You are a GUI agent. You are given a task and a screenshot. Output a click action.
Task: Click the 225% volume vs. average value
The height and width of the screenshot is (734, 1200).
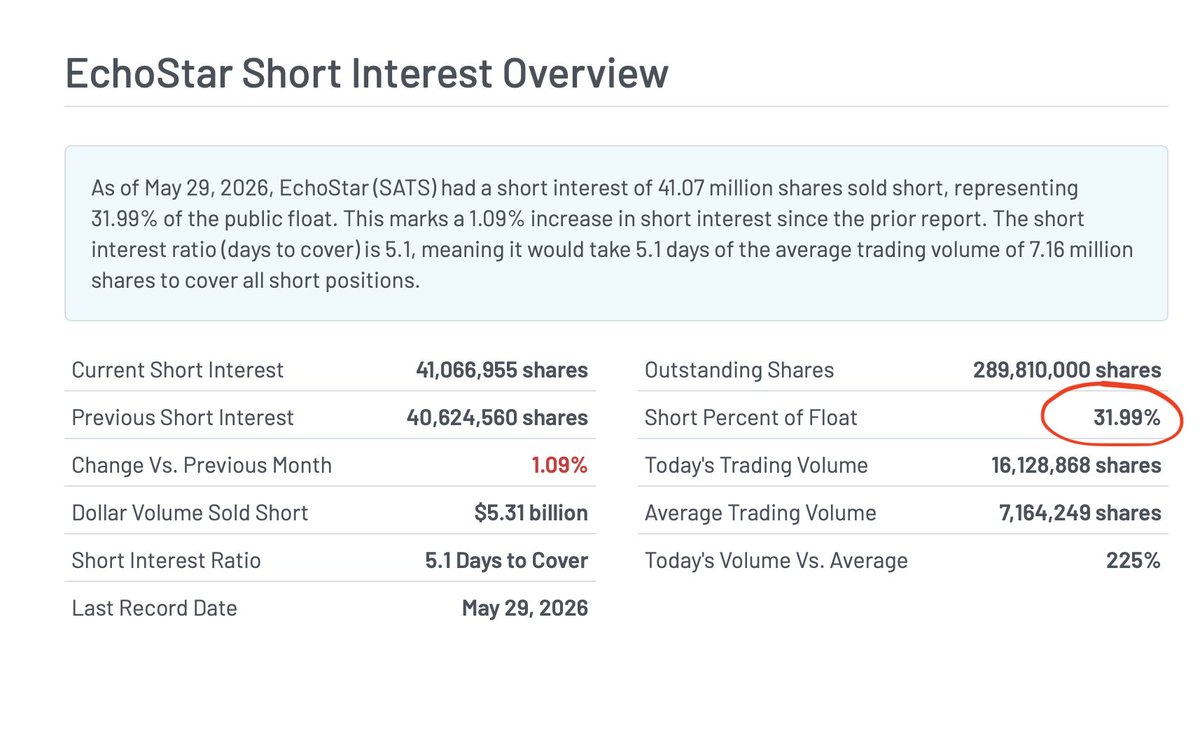coord(1133,560)
